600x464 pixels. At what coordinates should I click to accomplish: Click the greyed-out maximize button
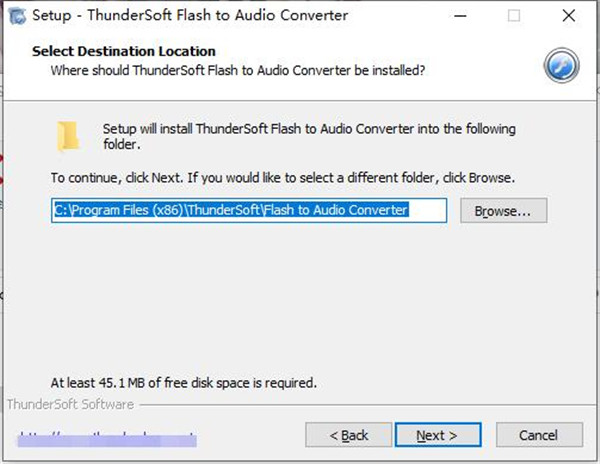(x=514, y=16)
